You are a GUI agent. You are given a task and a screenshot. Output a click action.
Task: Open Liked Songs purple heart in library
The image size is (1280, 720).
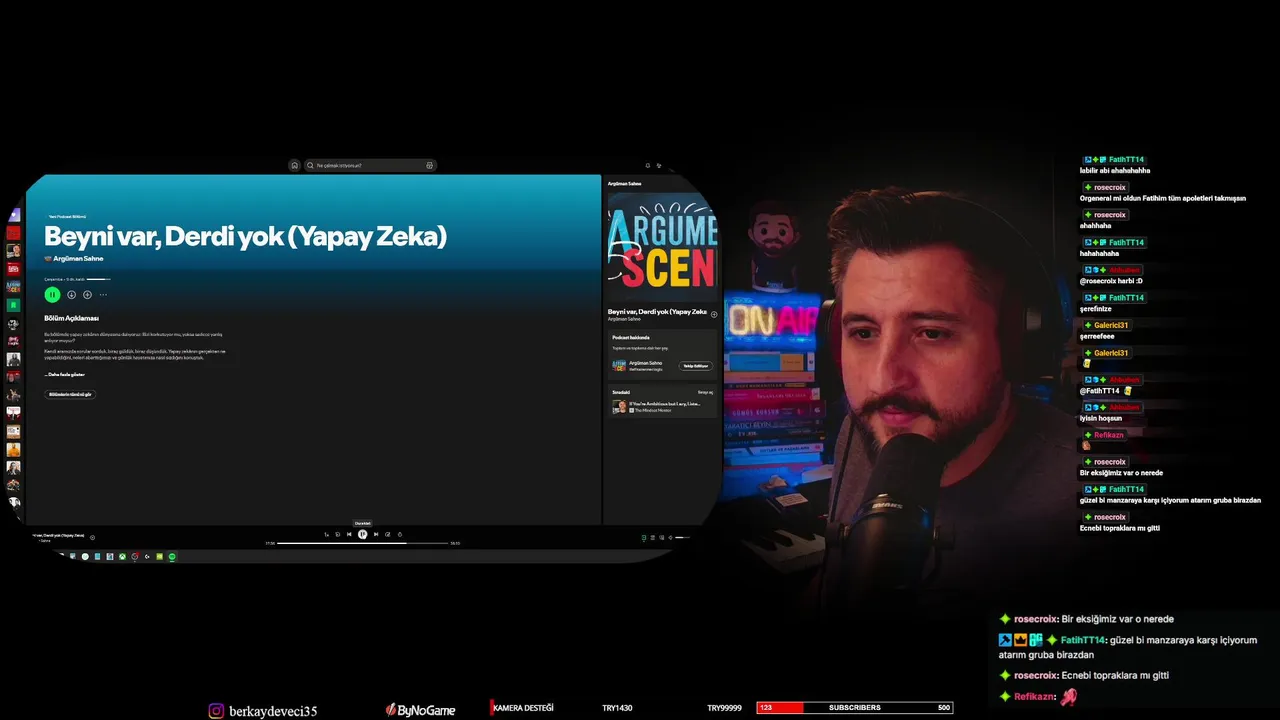(x=14, y=214)
